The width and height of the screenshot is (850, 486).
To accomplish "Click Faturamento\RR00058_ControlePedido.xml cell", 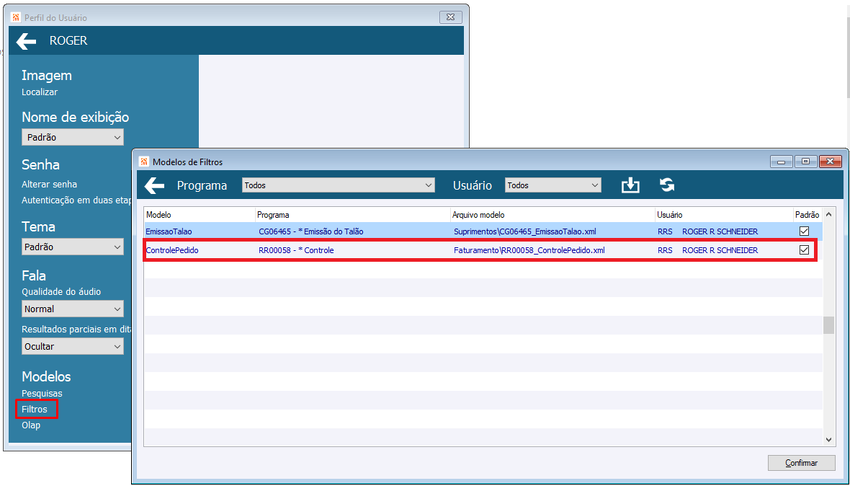I will [529, 250].
